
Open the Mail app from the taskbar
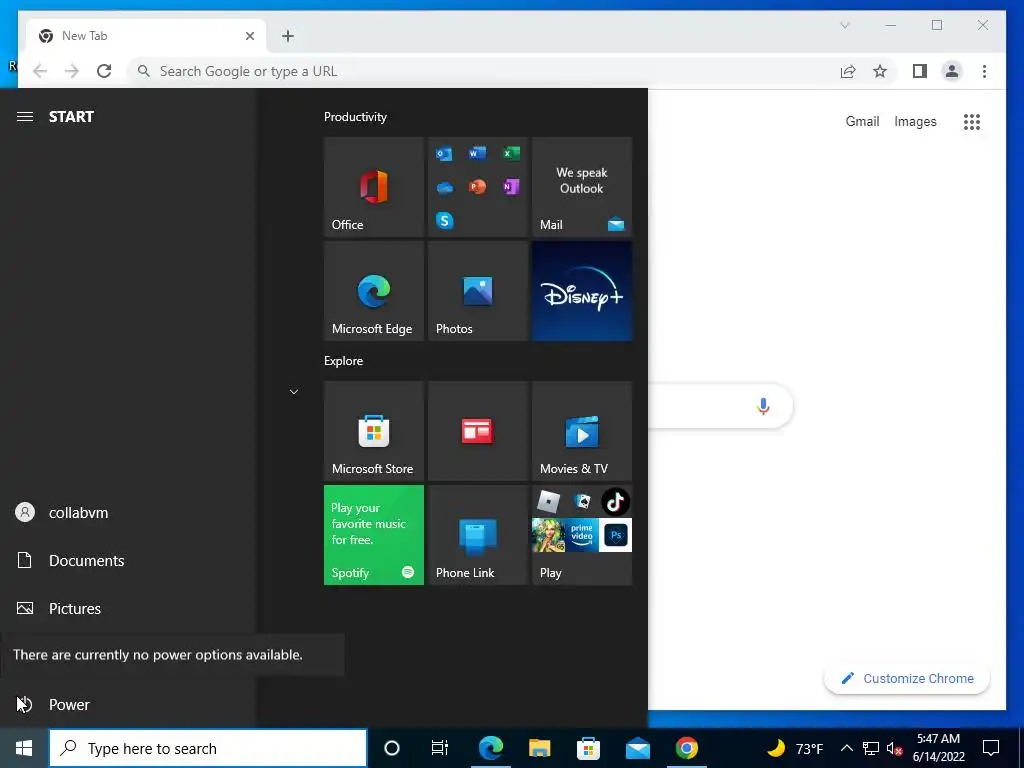coord(637,748)
